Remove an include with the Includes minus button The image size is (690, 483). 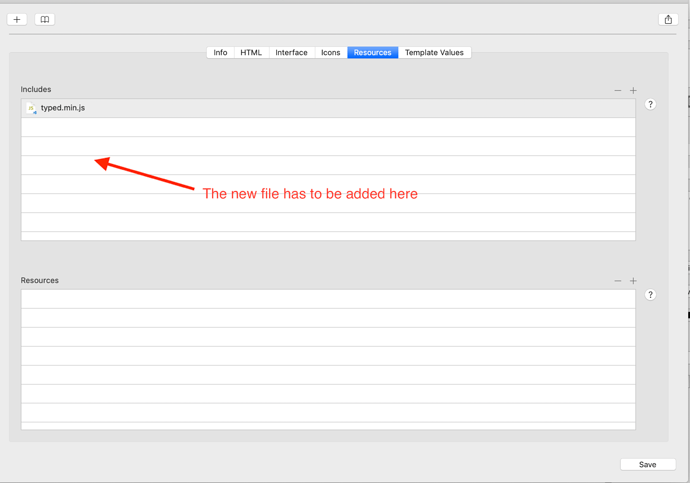pyautogui.click(x=618, y=90)
